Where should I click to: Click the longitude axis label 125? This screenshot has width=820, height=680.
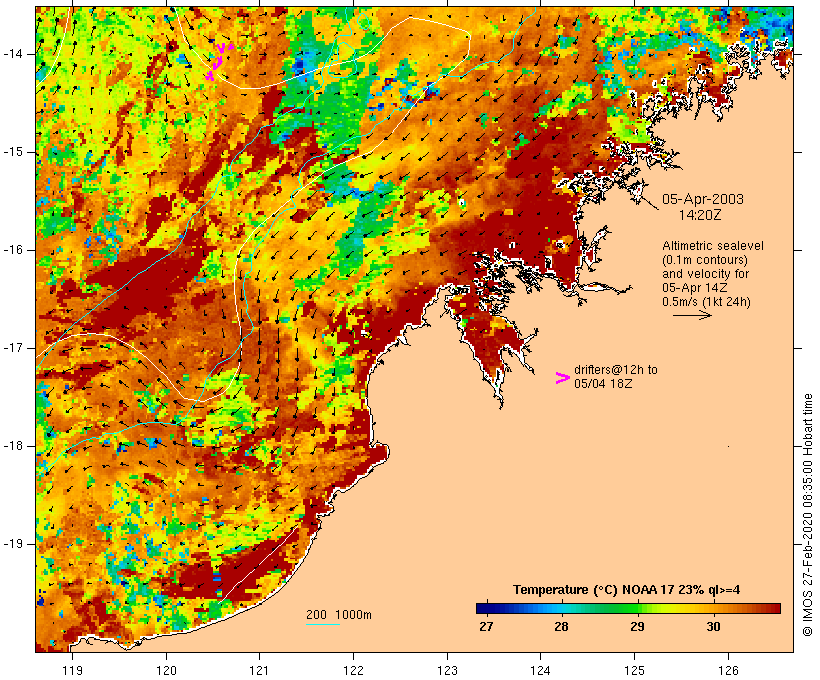point(635,671)
